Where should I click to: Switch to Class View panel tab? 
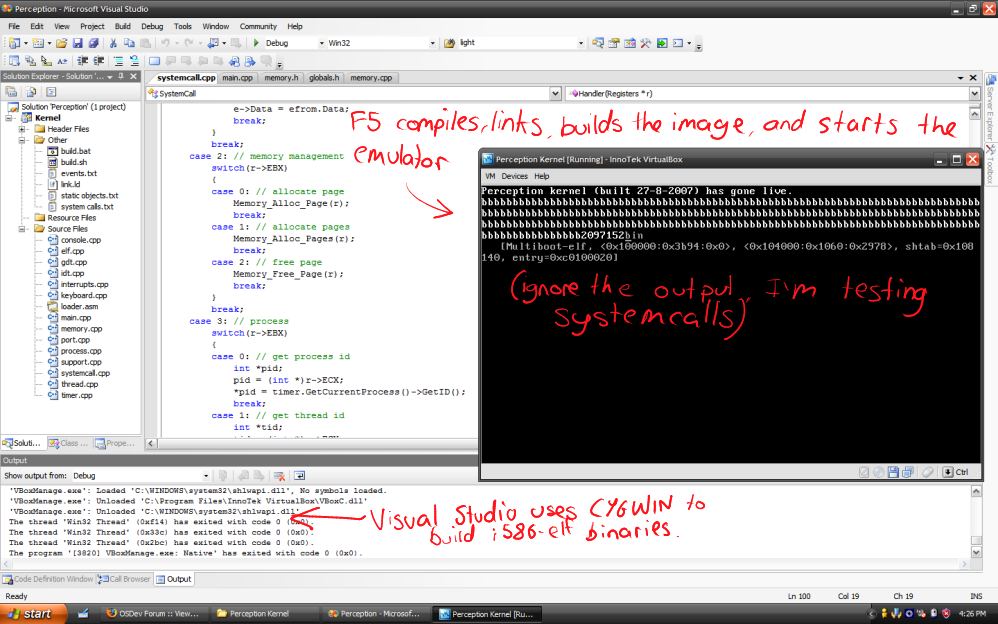[x=69, y=443]
